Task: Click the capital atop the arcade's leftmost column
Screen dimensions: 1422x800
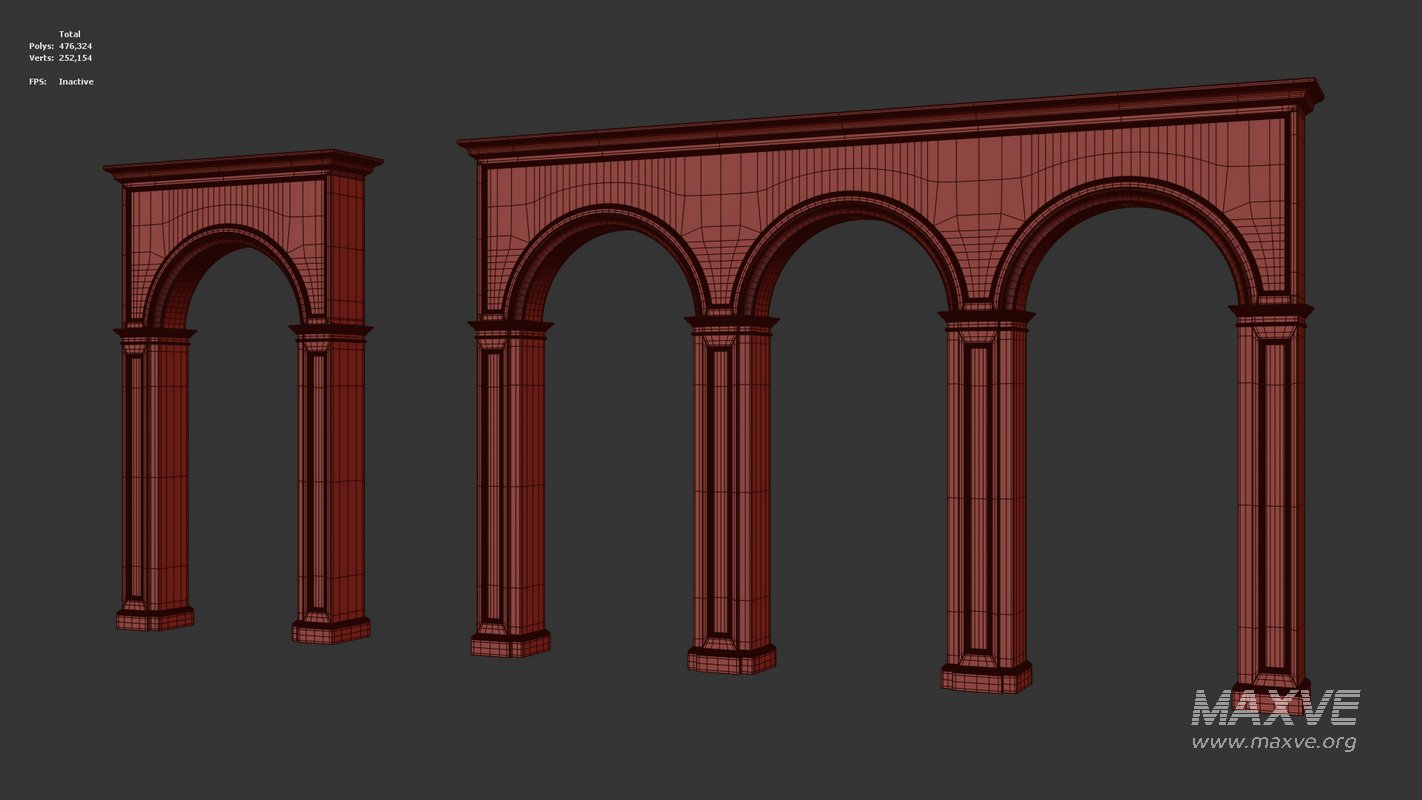Action: (510, 330)
